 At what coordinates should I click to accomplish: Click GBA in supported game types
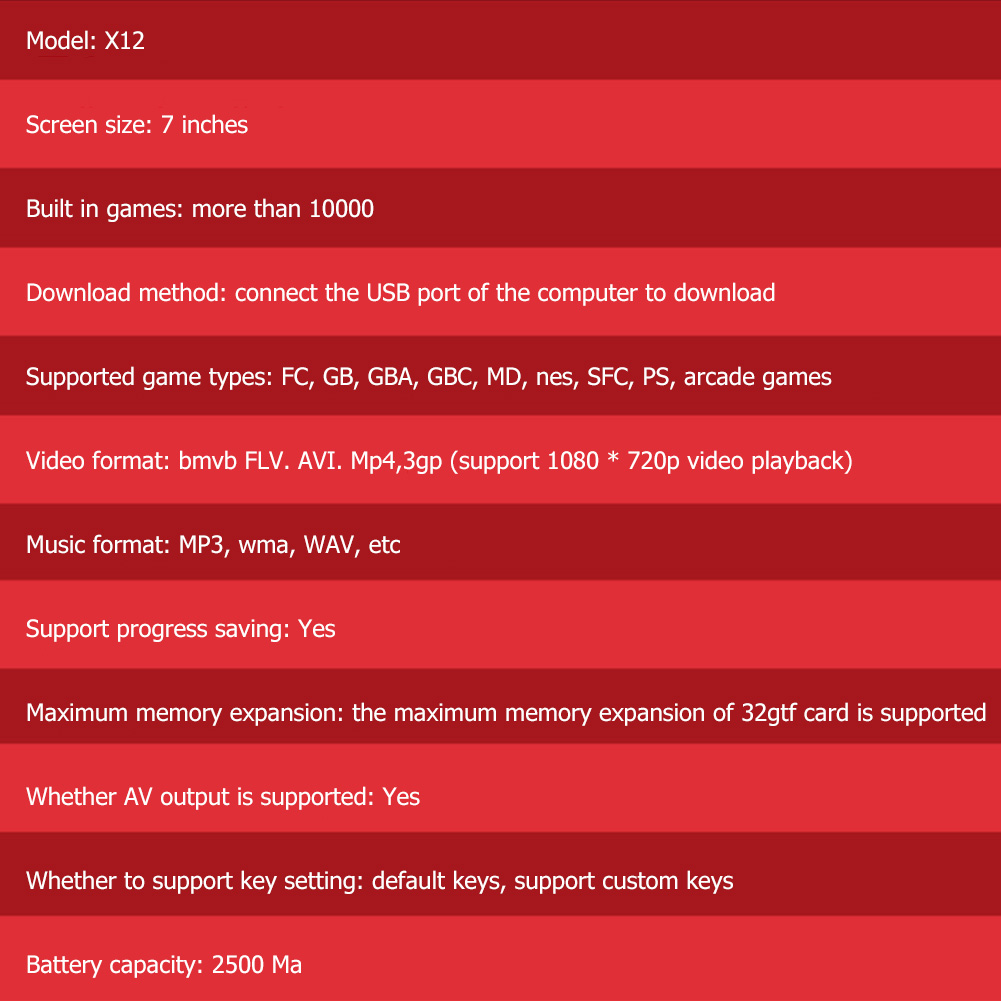[390, 377]
